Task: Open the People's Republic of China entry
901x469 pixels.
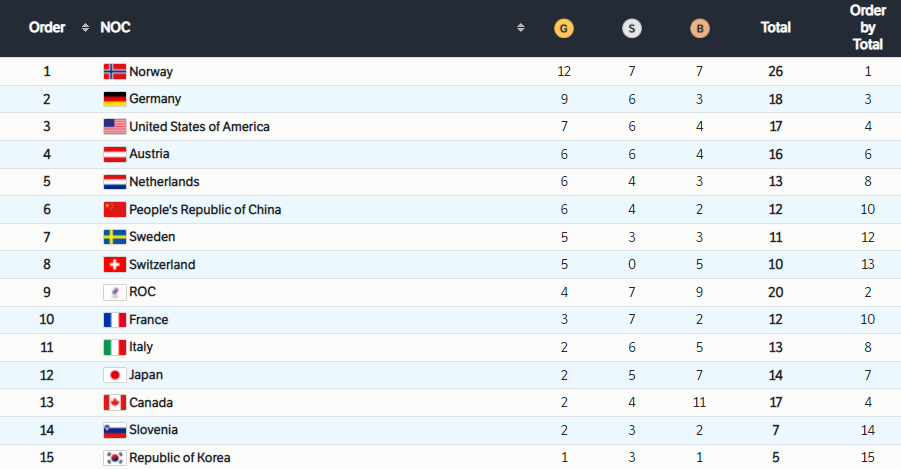Action: click(x=205, y=209)
